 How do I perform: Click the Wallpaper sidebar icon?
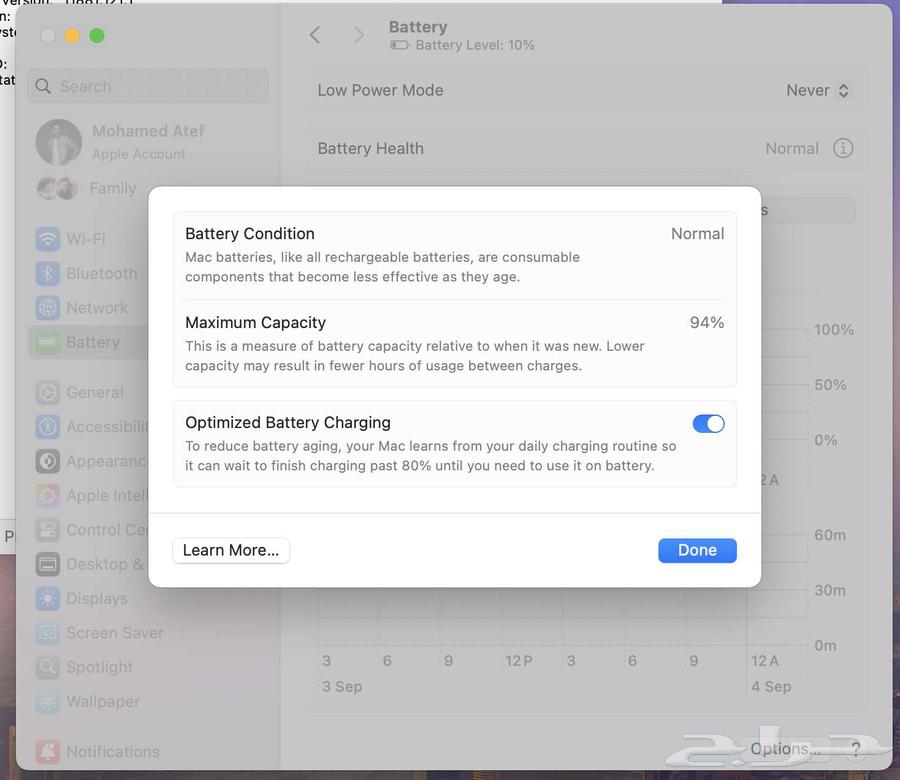click(47, 701)
